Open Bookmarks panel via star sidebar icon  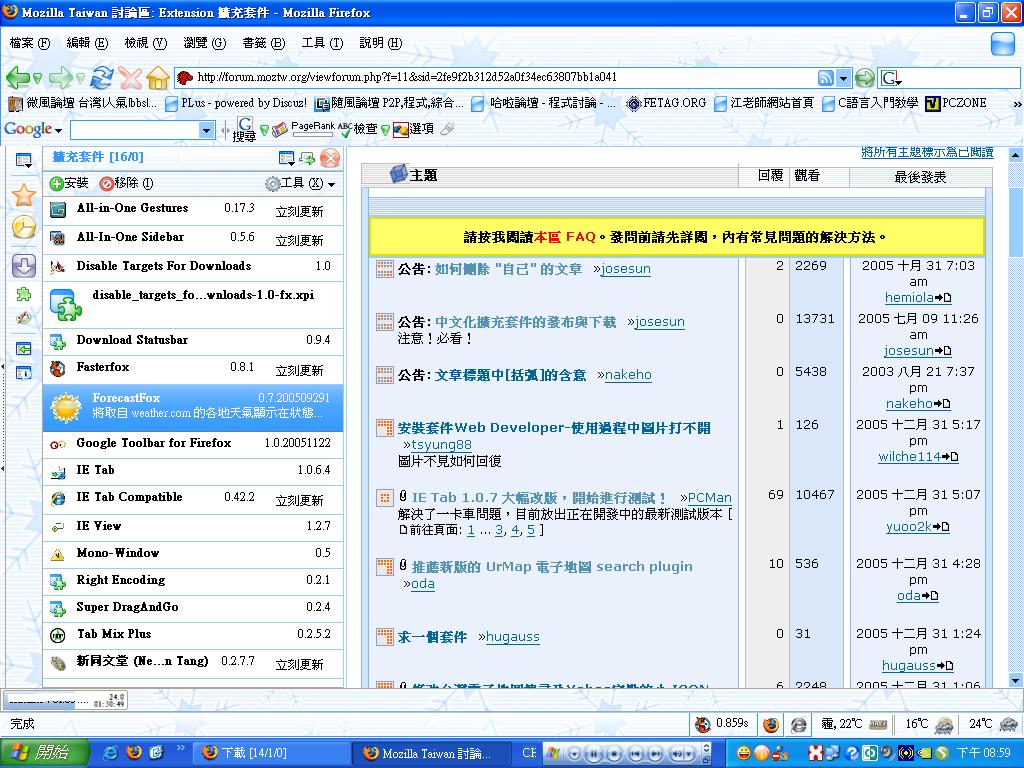click(24, 195)
